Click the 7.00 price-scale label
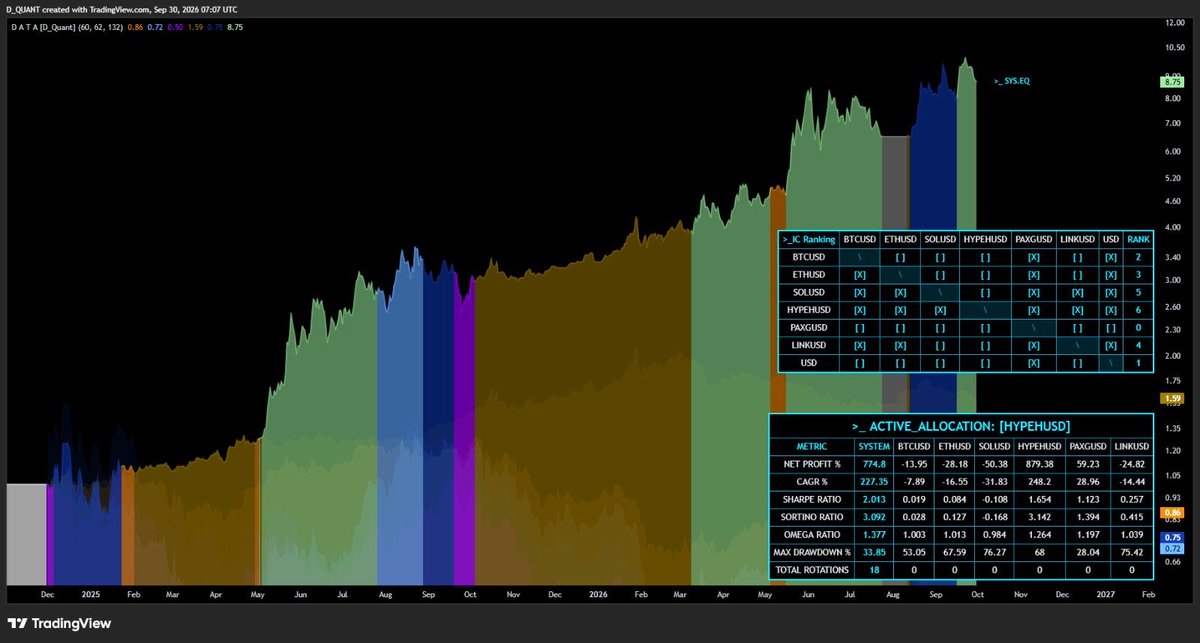The height and width of the screenshot is (643, 1200). [x=1172, y=123]
